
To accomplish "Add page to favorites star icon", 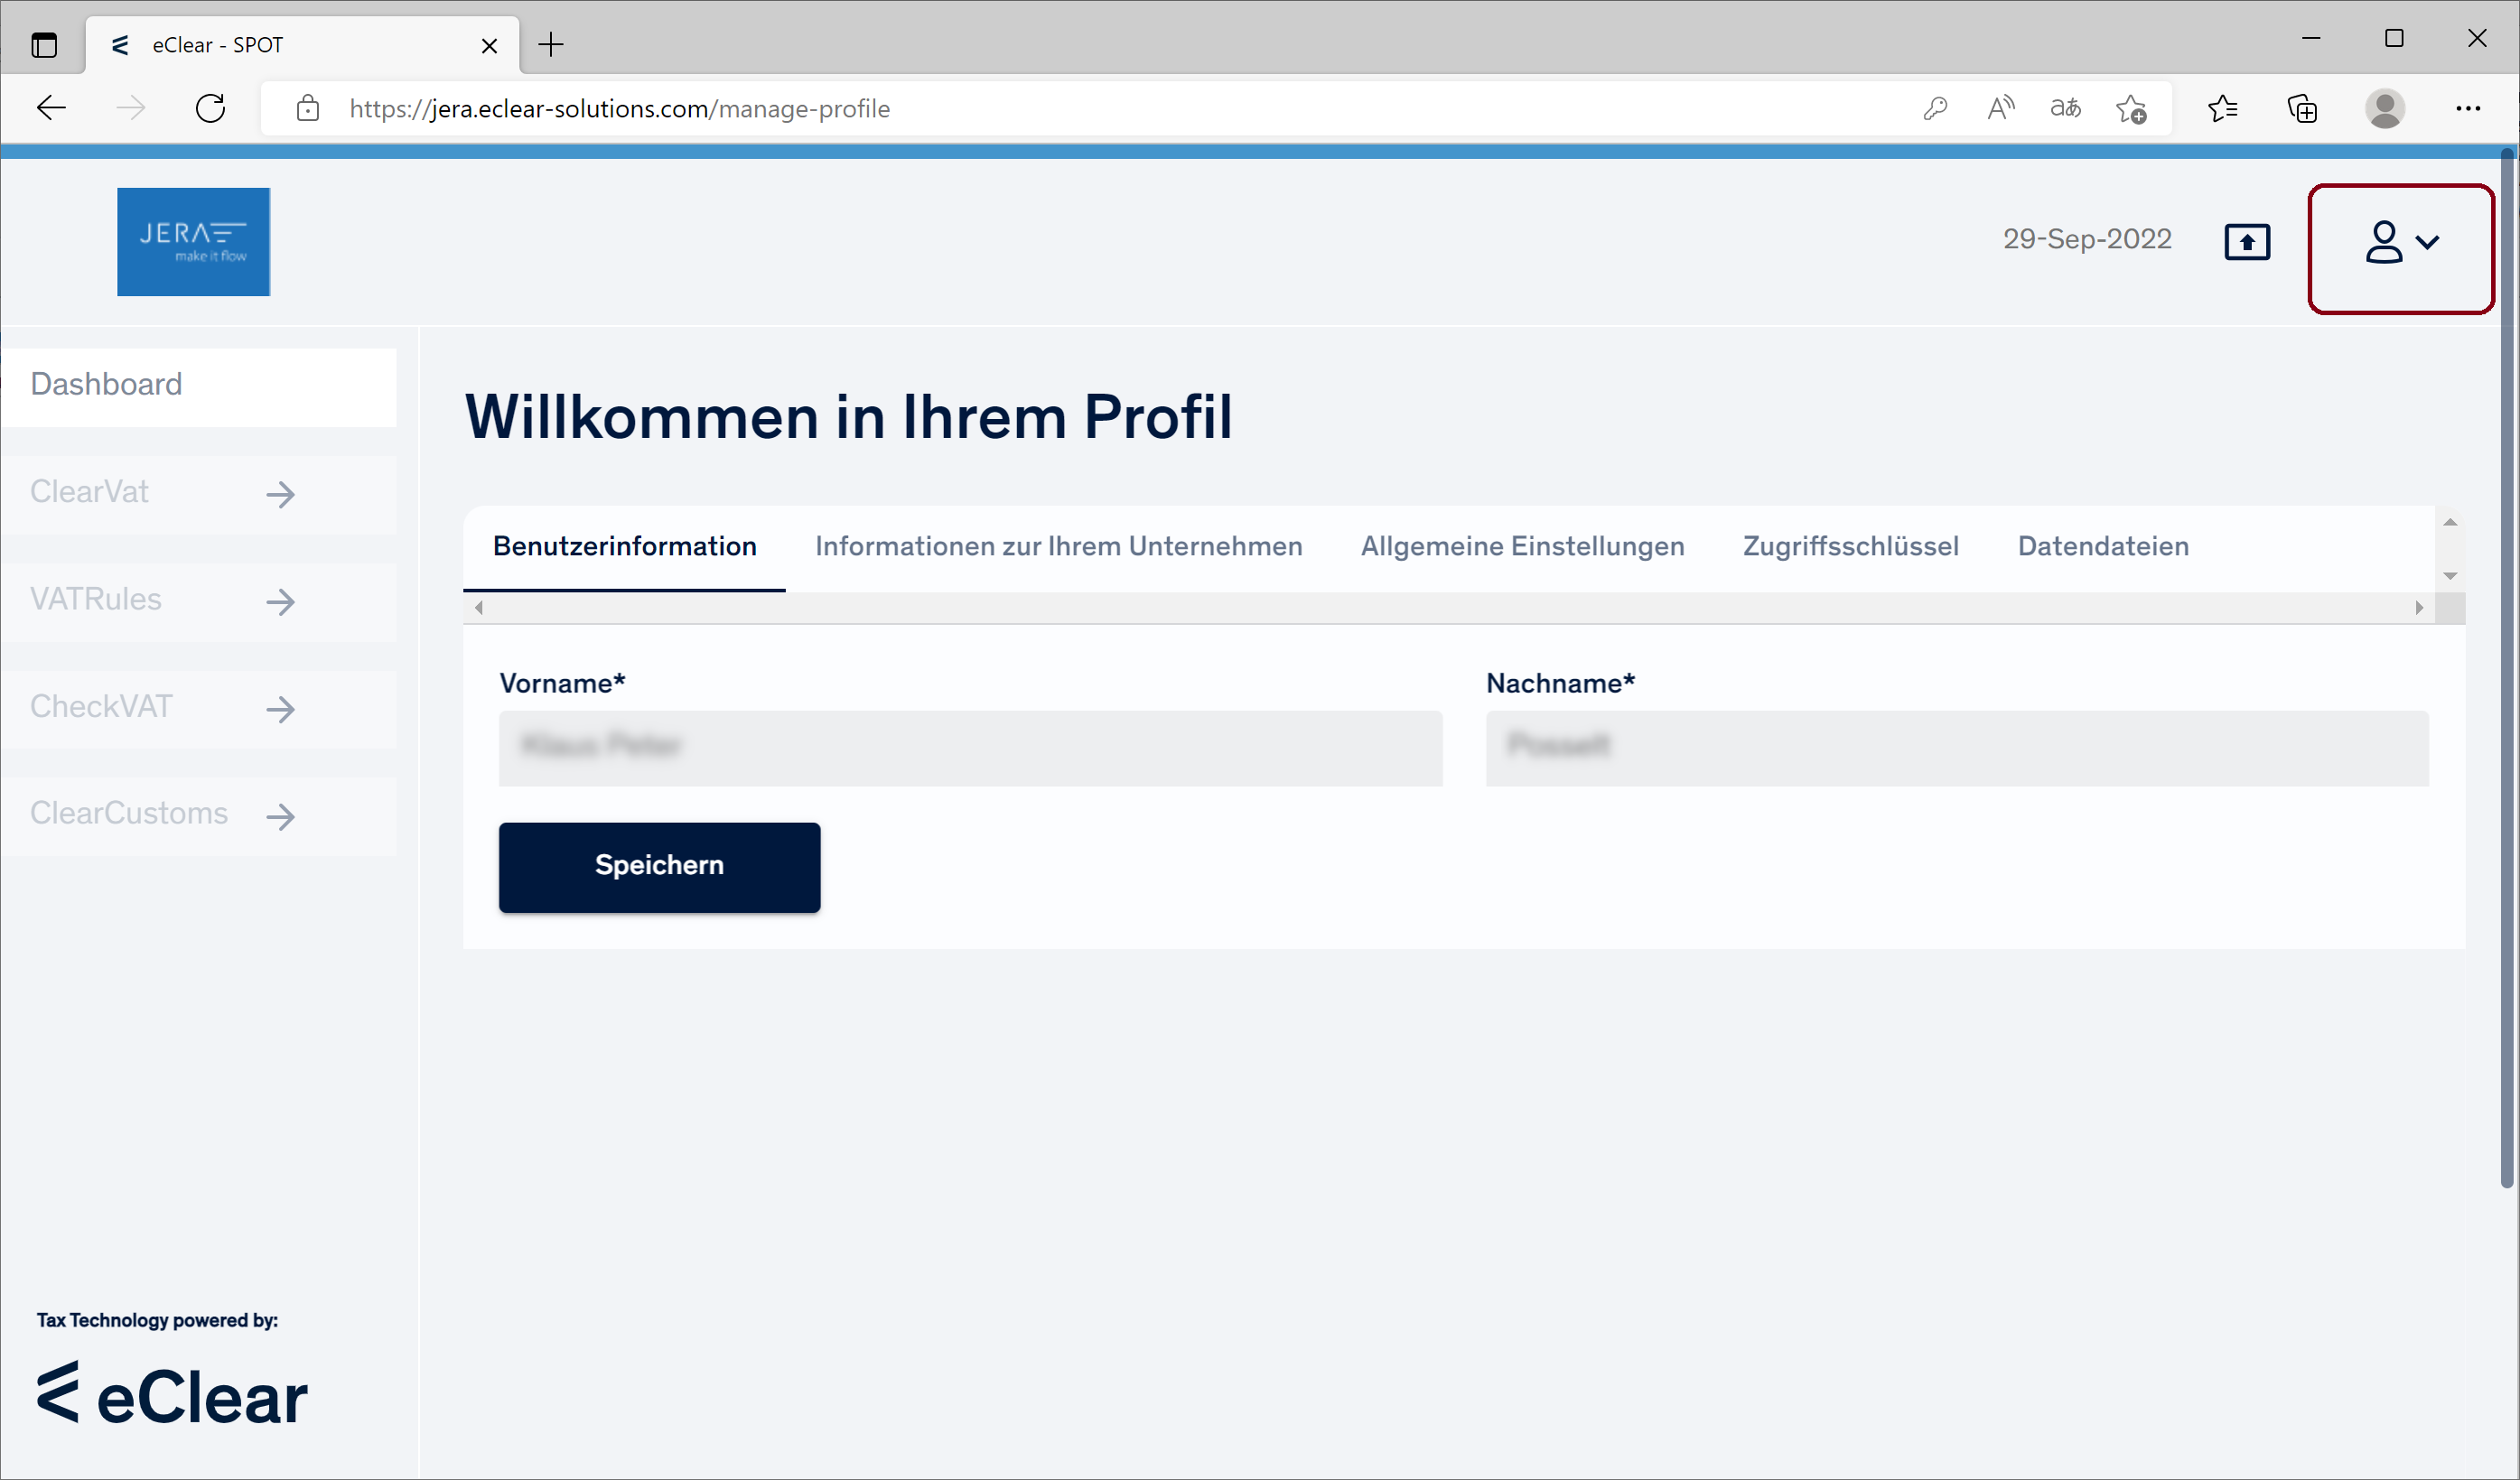I will point(2130,108).
